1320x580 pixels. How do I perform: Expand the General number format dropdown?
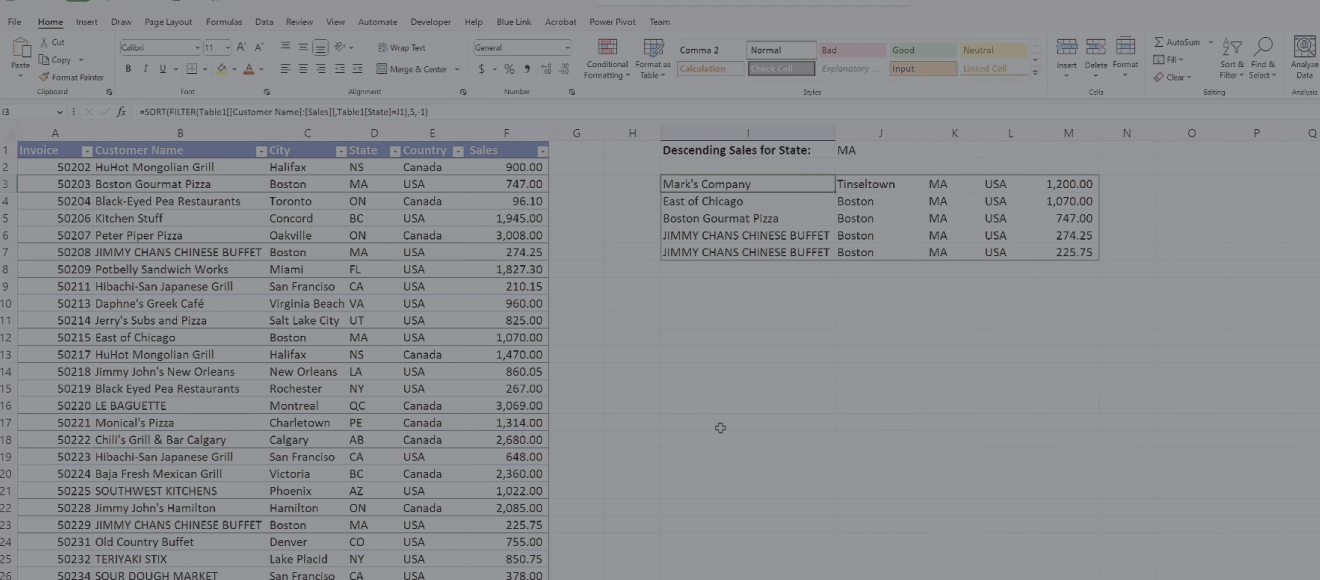567,47
